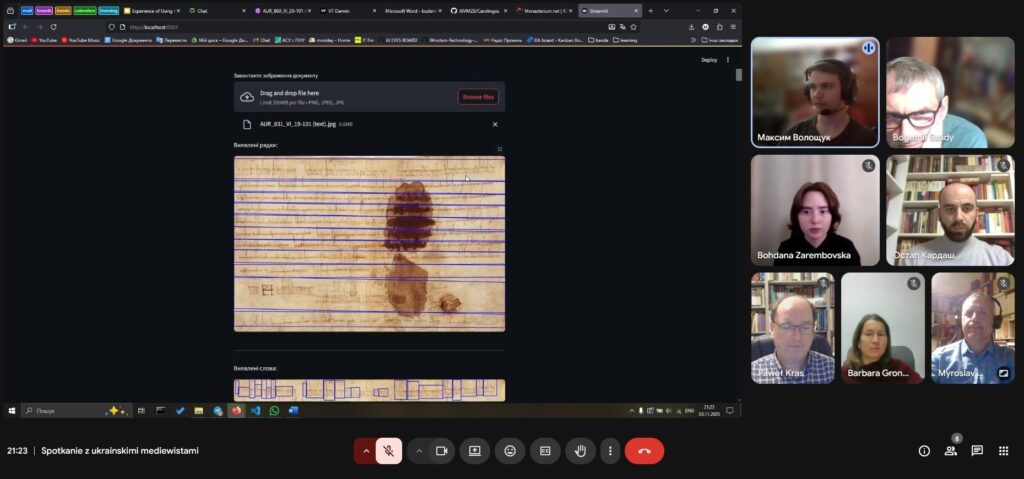
Task: Open the emoji reactions picker
Action: [510, 451]
